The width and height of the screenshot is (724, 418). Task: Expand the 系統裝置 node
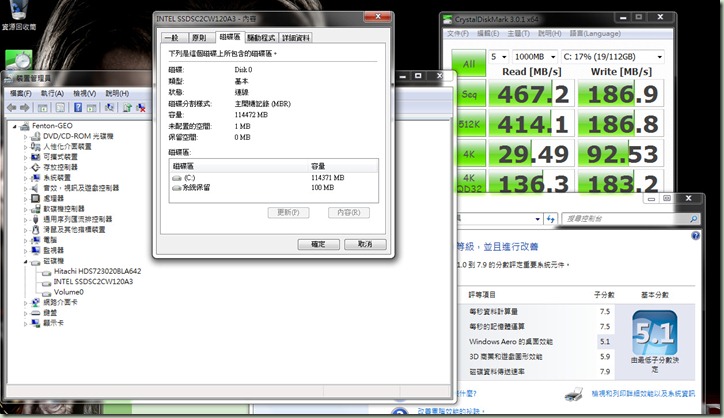[x=25, y=178]
